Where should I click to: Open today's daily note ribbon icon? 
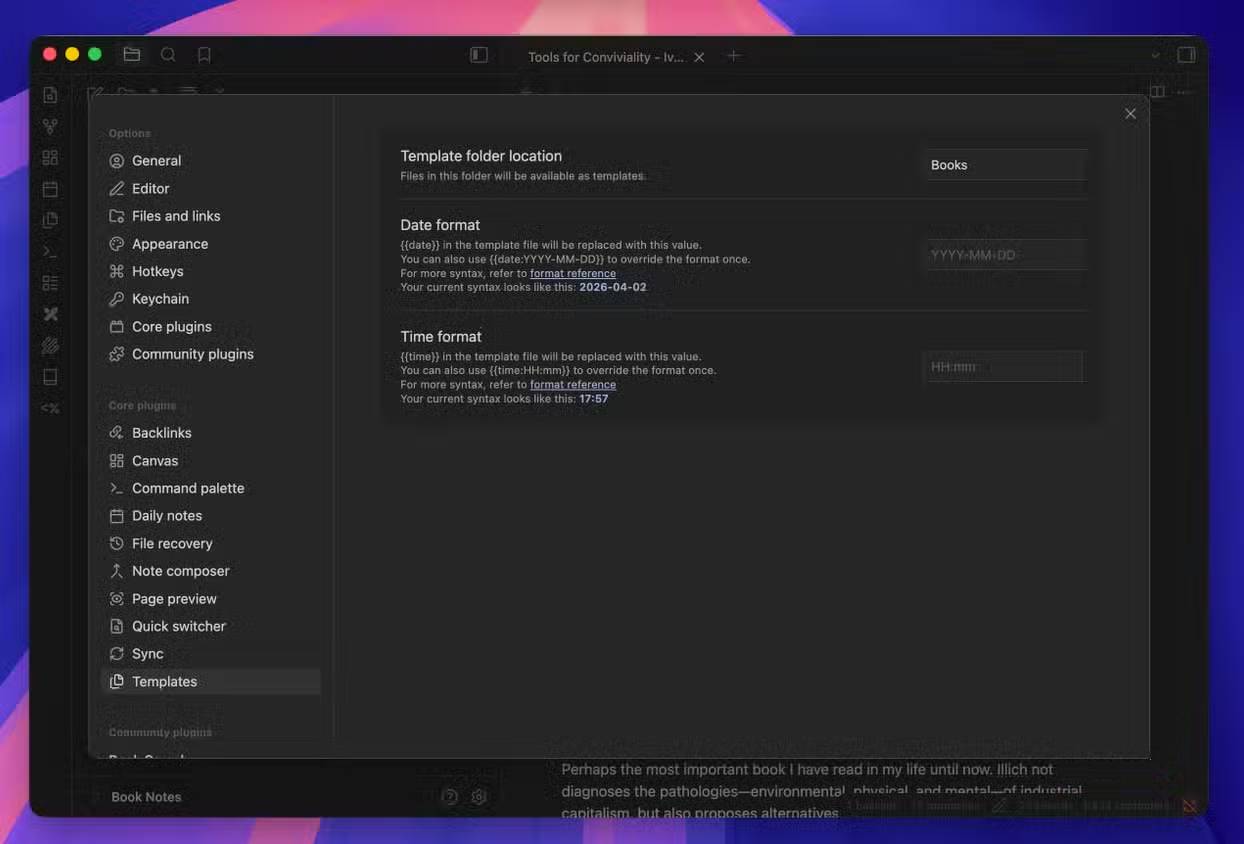[x=50, y=189]
